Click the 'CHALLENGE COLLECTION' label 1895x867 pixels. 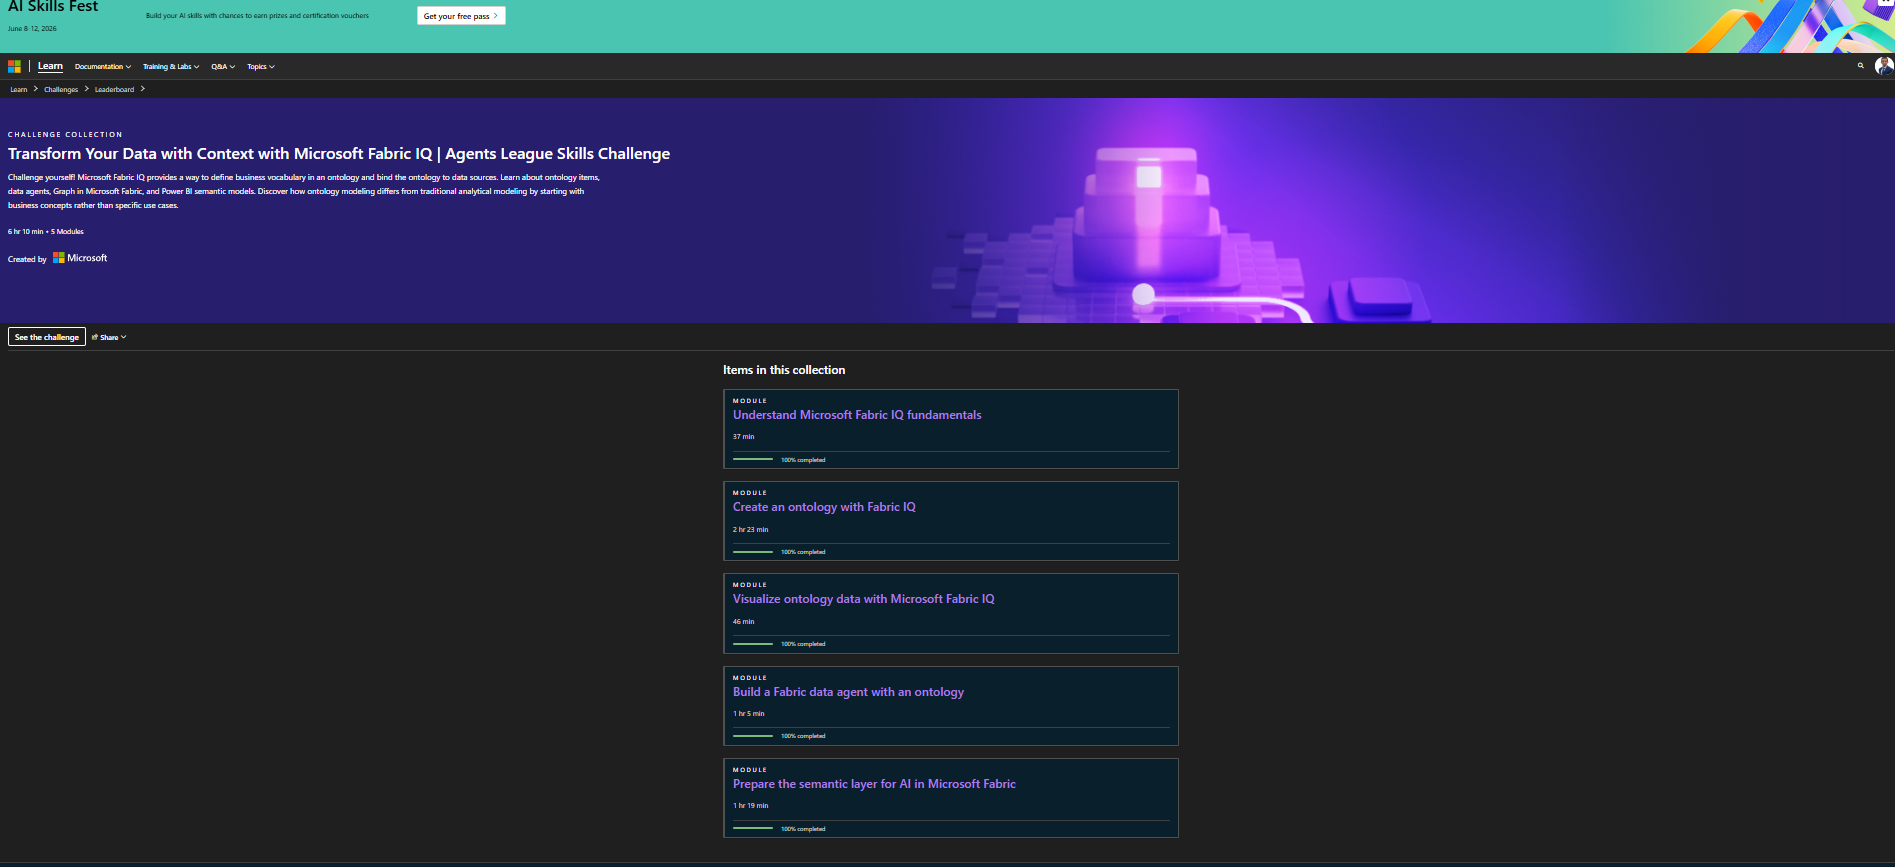click(x=65, y=134)
